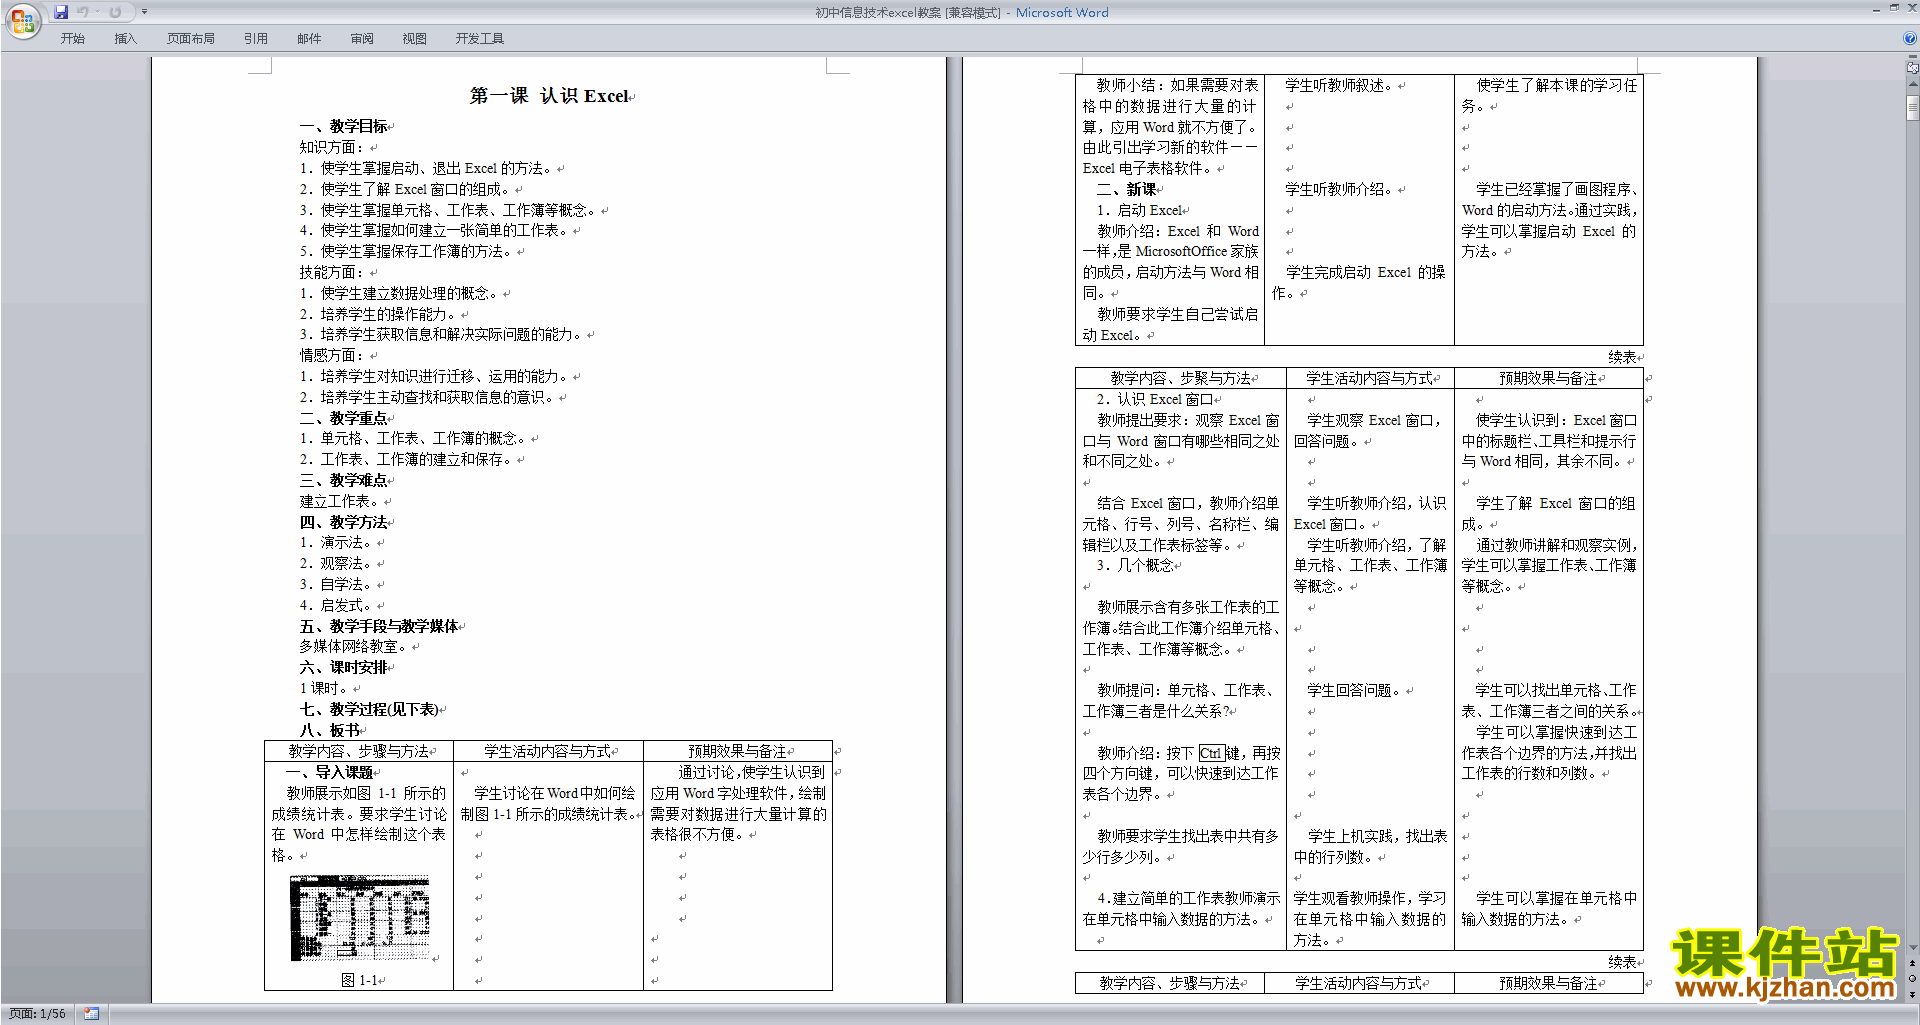Click the first 续表 label on page two
This screenshot has height=1025, width=1920.
(x=1623, y=357)
